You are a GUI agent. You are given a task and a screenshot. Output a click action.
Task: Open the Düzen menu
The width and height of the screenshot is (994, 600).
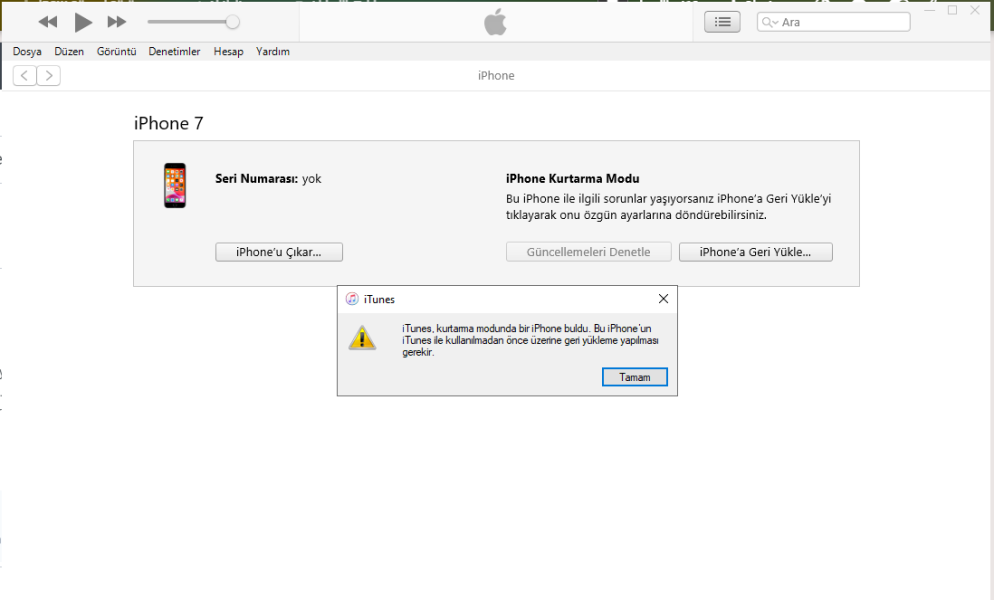click(x=69, y=52)
